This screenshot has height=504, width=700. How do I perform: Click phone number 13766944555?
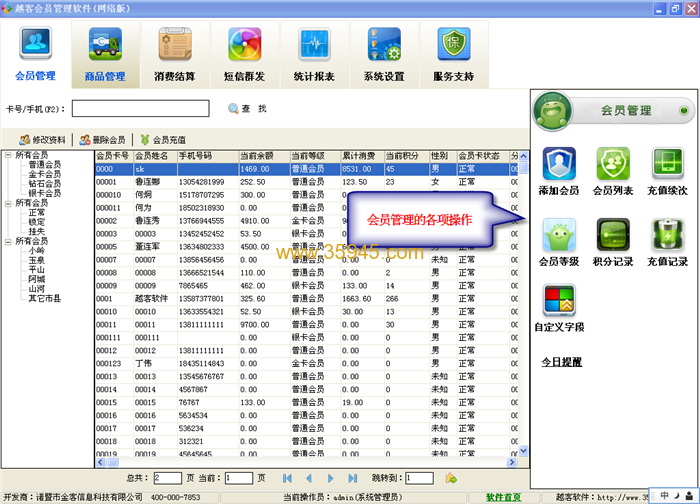coord(201,221)
